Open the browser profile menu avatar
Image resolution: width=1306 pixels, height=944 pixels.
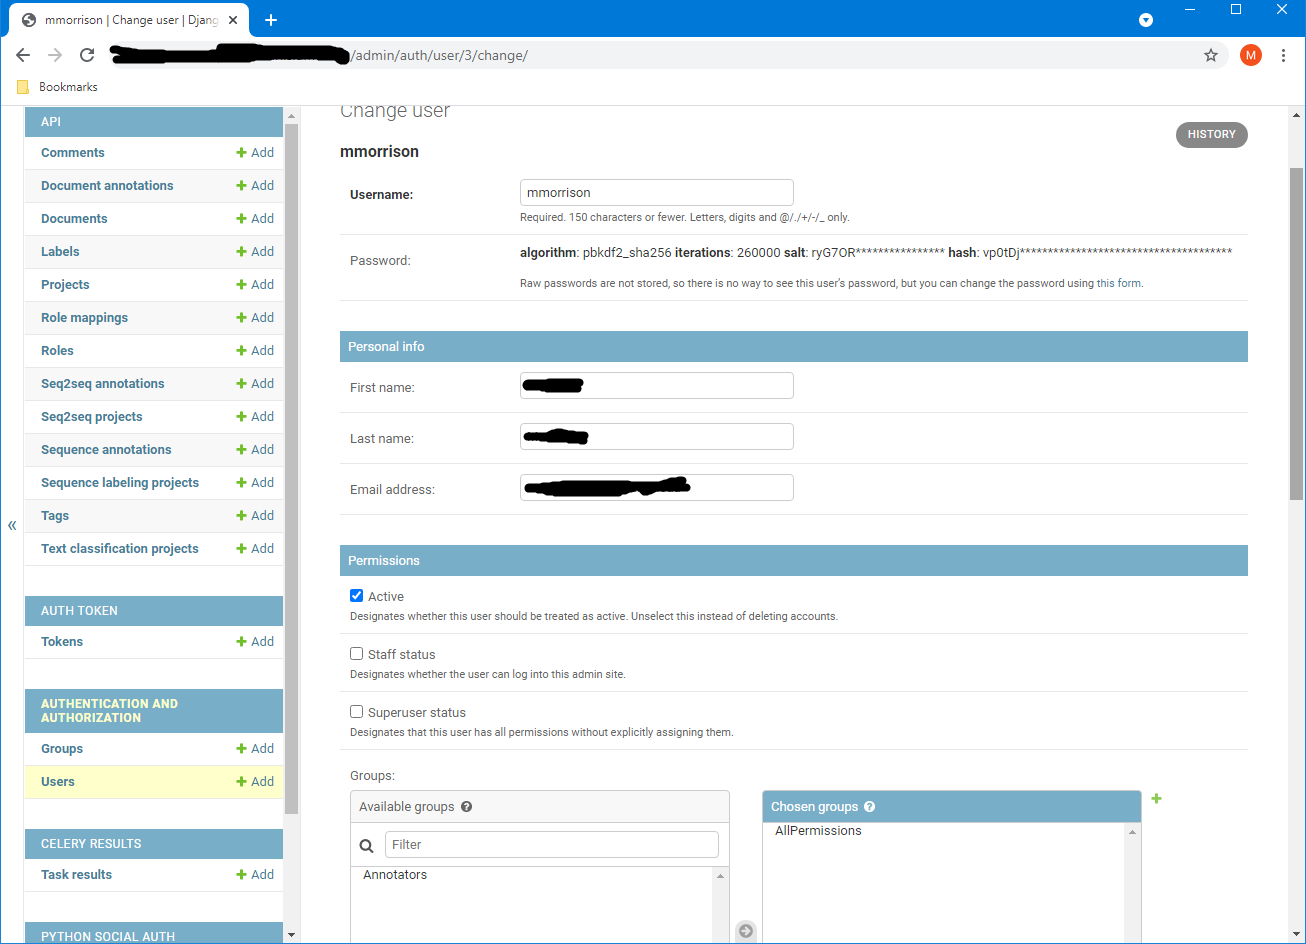1250,55
